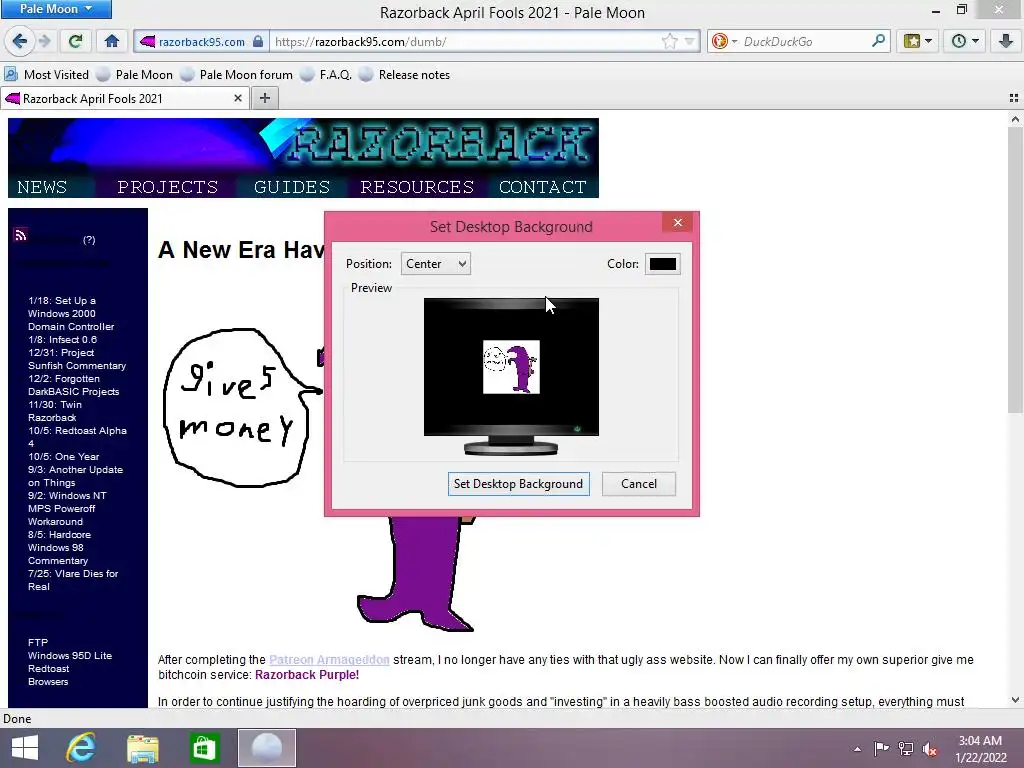Launch Internet Explorer from the taskbar
Screen dimensions: 1024x768
pos(81,748)
